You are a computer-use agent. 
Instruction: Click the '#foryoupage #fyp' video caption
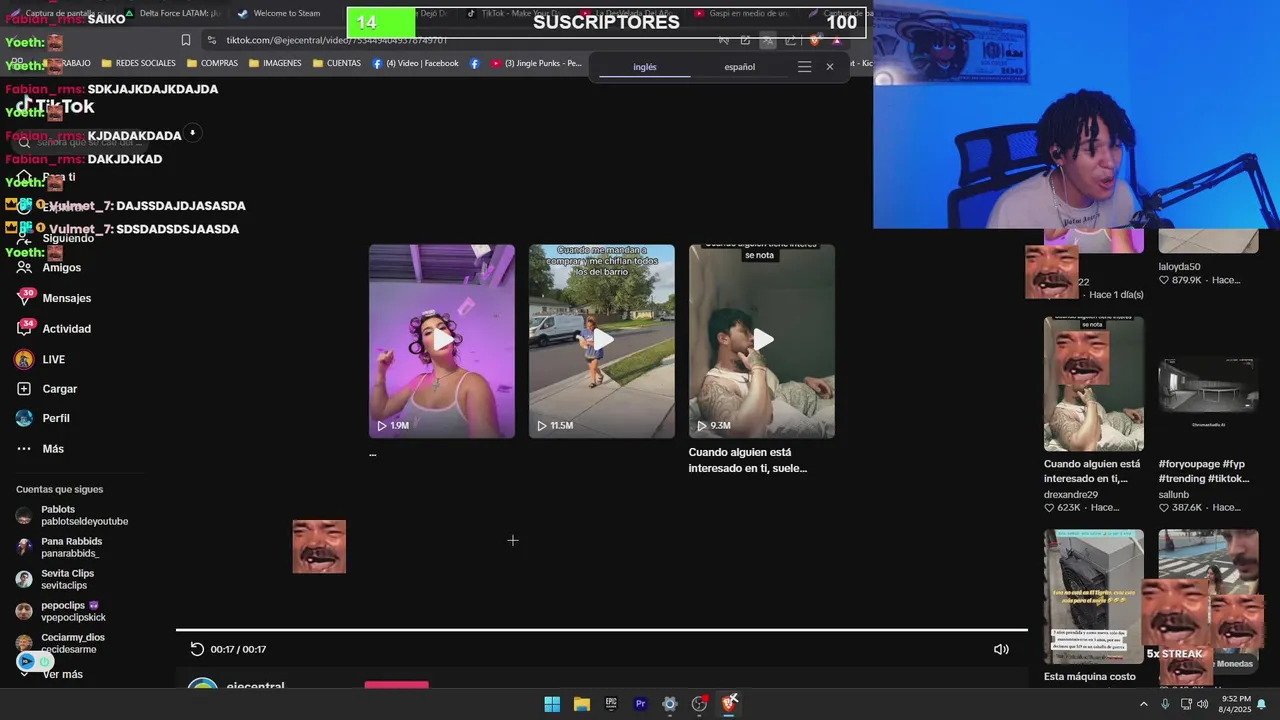click(1203, 471)
